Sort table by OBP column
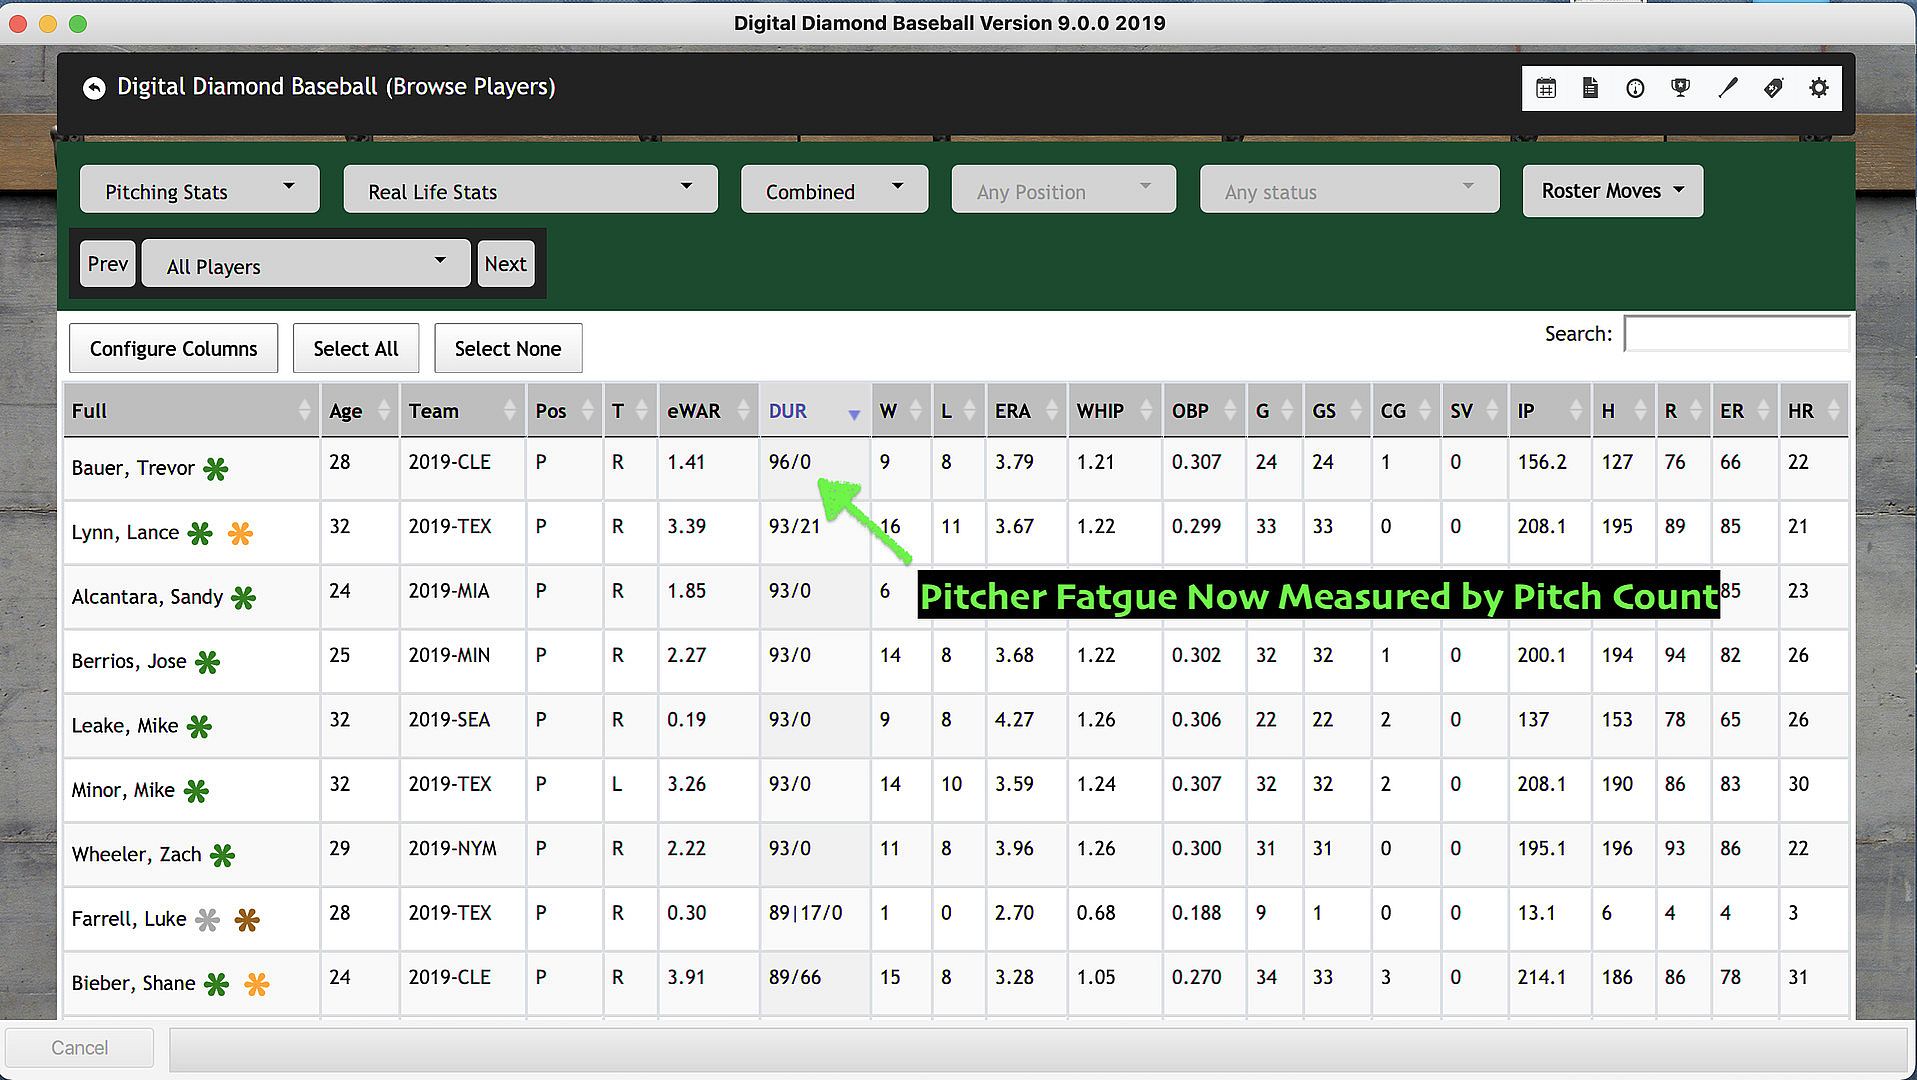This screenshot has height=1080, width=1917. (x=1204, y=410)
